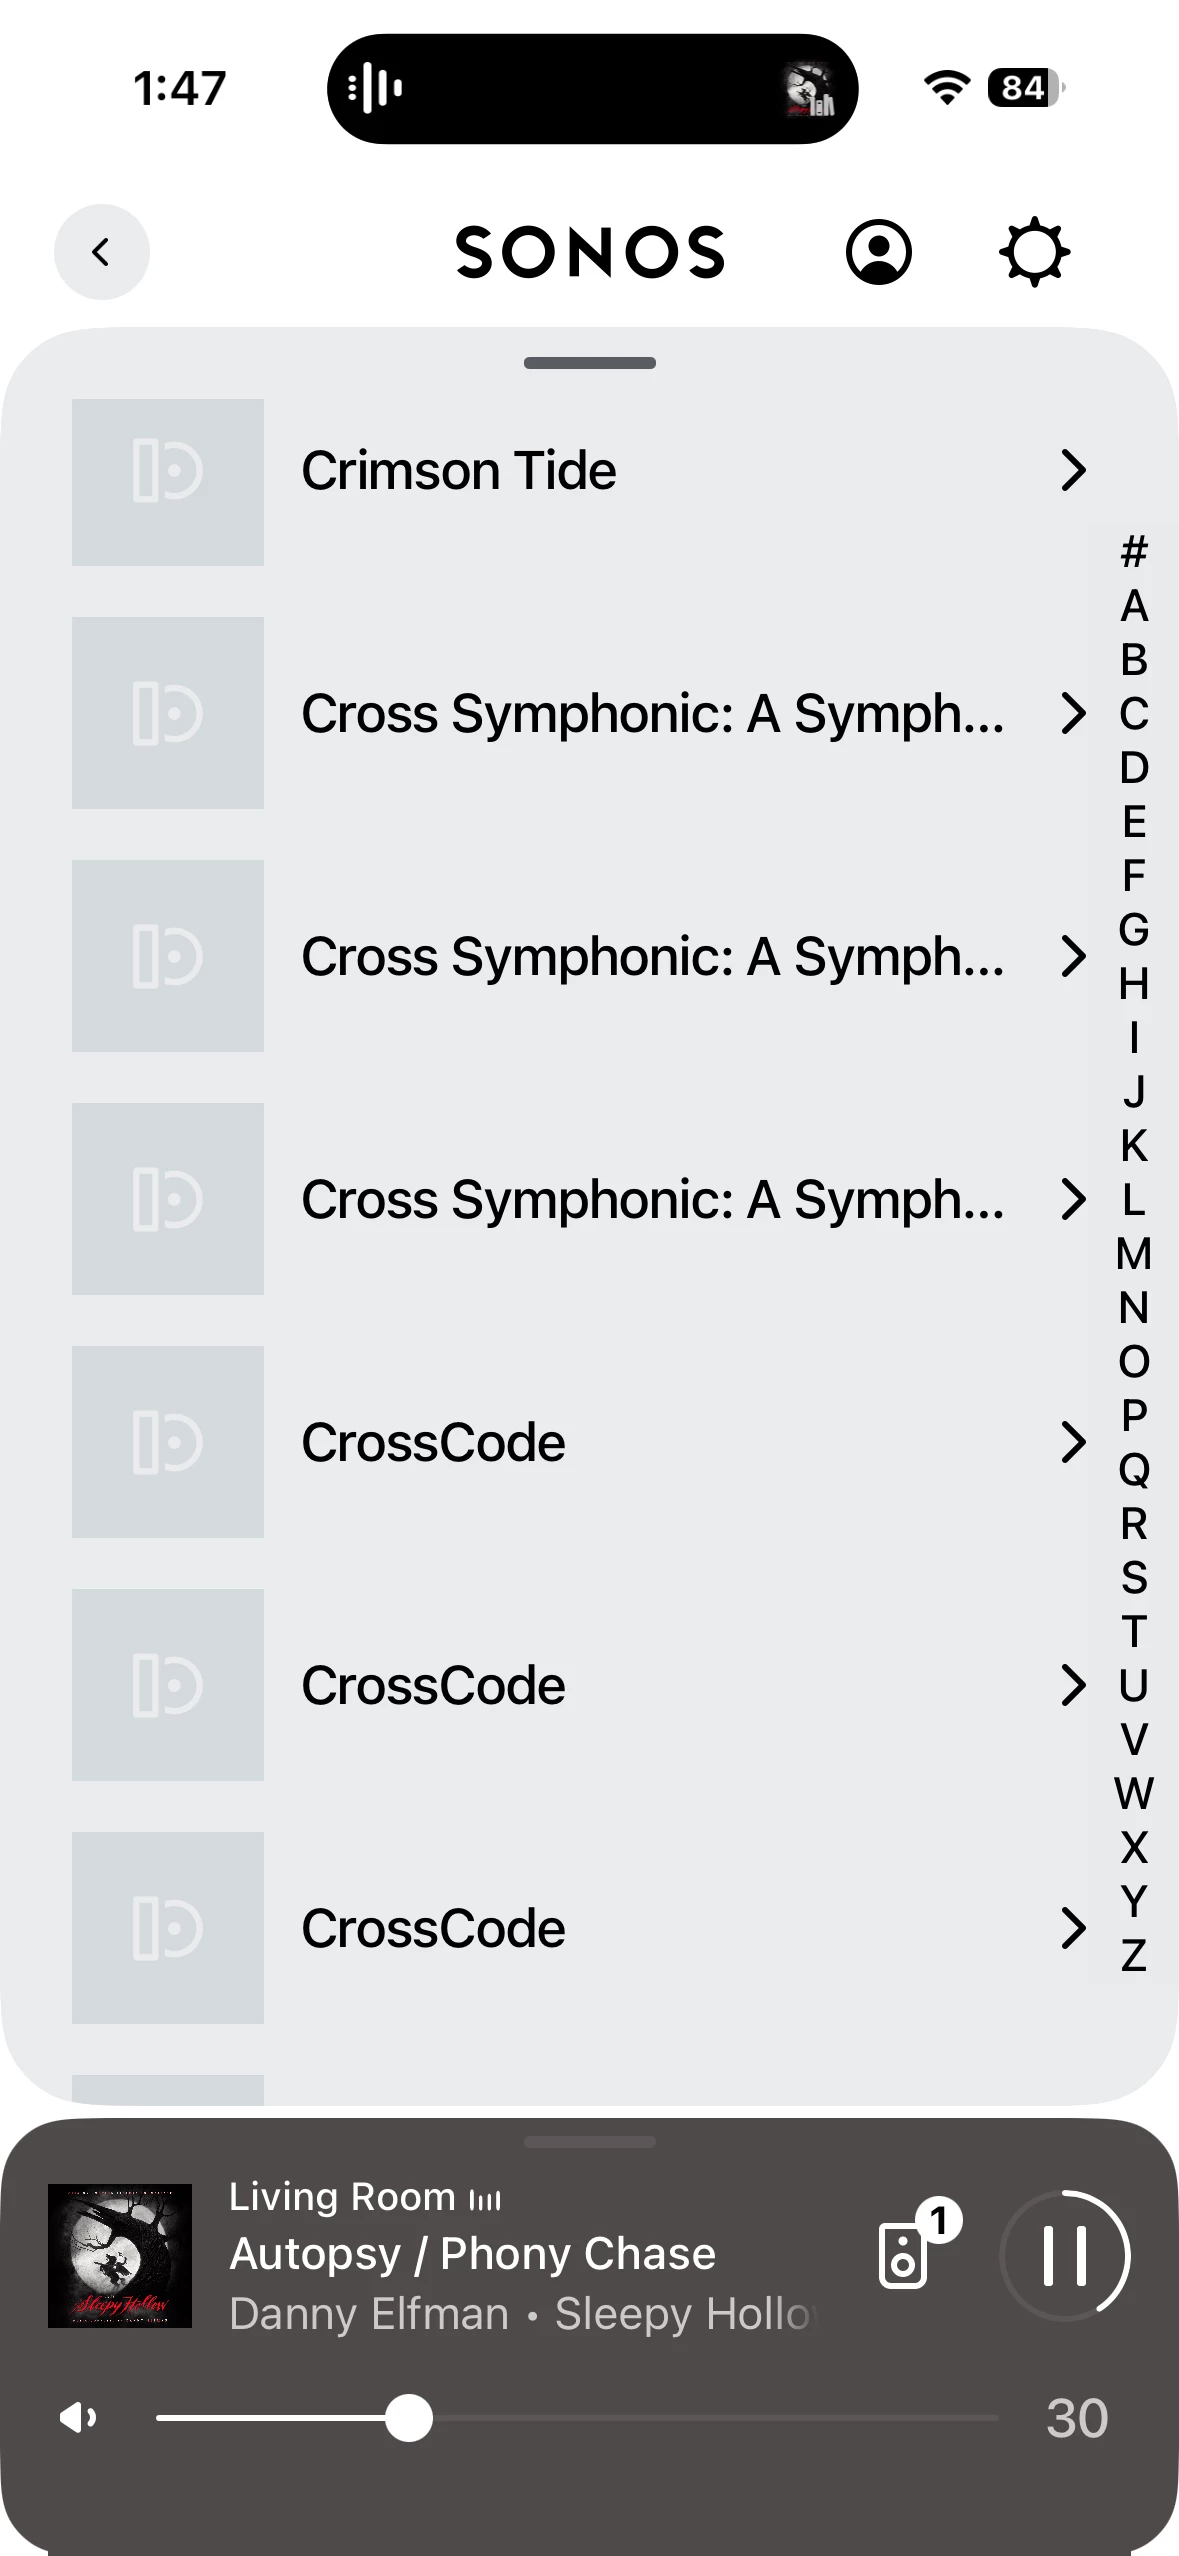Tap the Crimson Tide album placeholder thumbnail

pos(168,482)
